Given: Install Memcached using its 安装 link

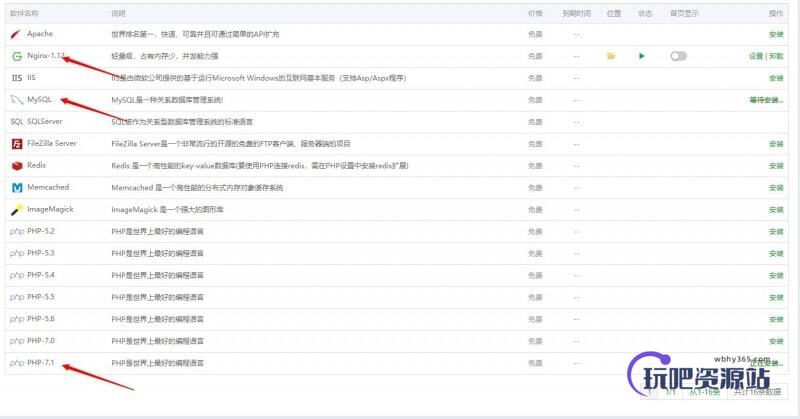Looking at the screenshot, I should [x=776, y=188].
